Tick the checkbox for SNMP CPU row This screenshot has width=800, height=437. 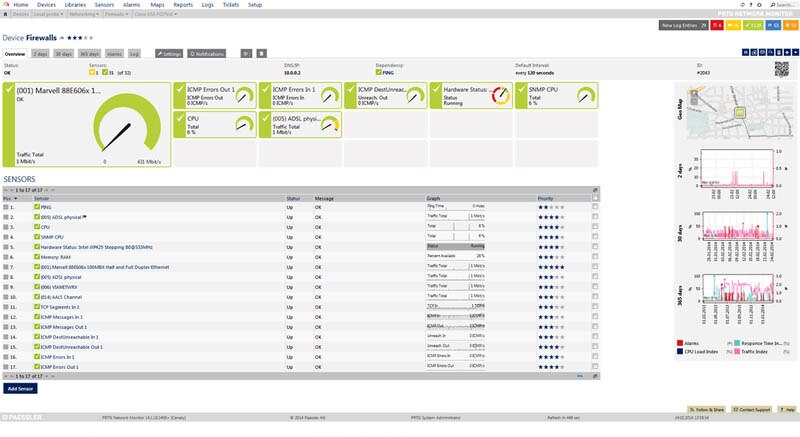click(x=595, y=237)
